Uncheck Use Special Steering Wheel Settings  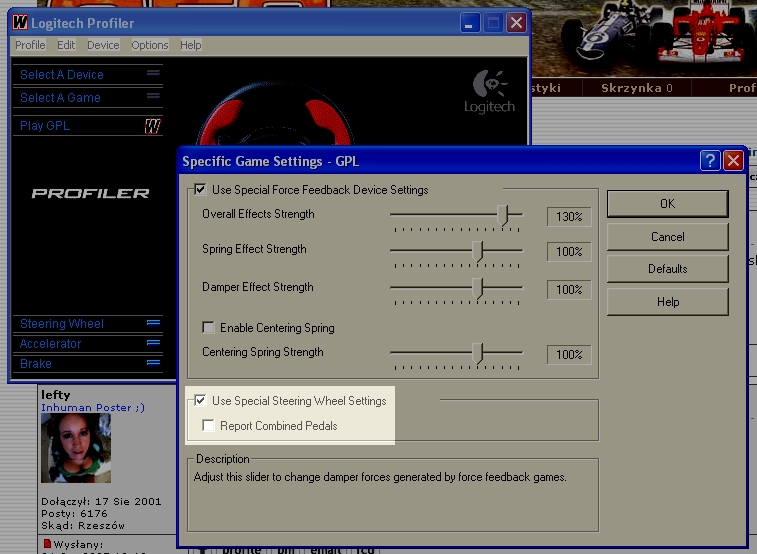tap(200, 401)
